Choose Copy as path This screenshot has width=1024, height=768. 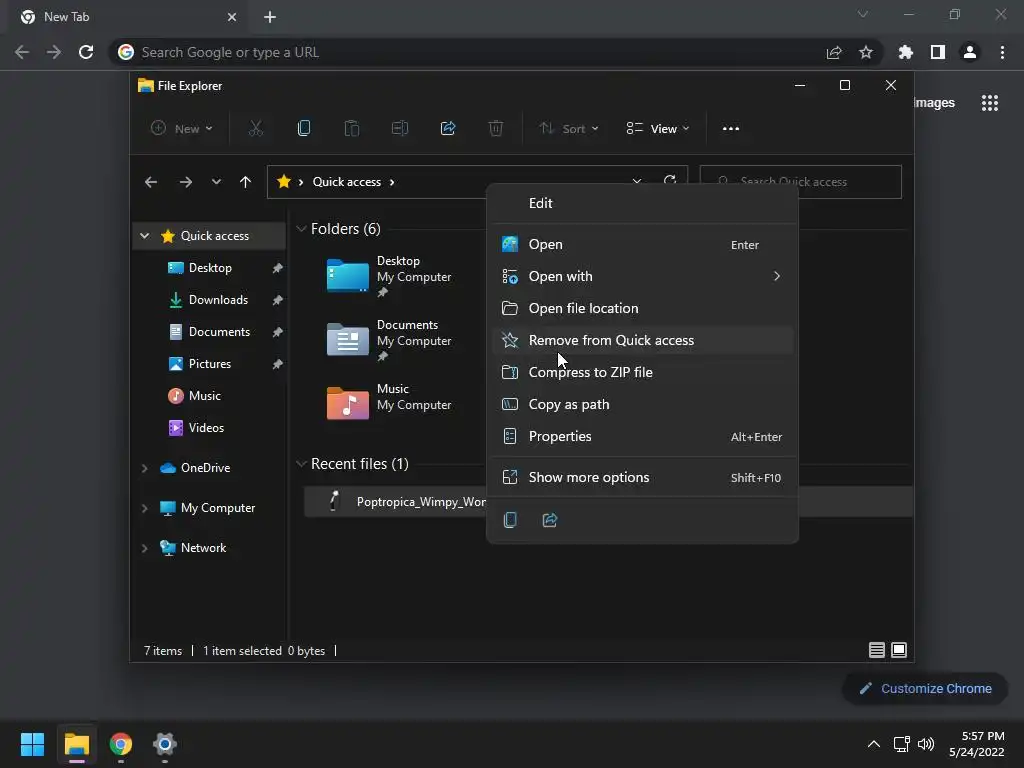click(x=643, y=404)
